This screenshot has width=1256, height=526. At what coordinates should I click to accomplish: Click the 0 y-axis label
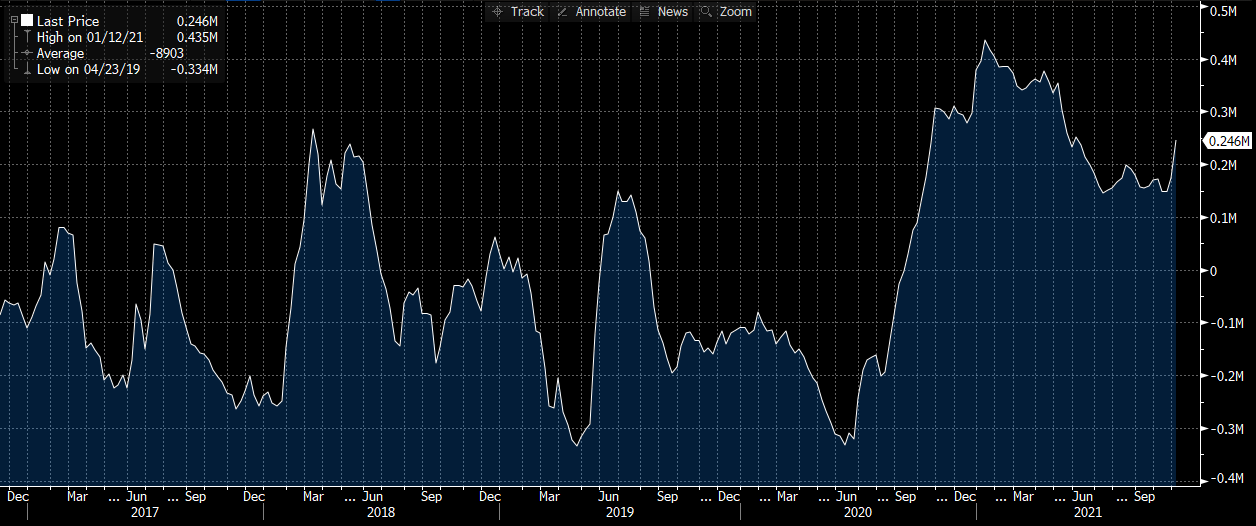click(x=1214, y=270)
